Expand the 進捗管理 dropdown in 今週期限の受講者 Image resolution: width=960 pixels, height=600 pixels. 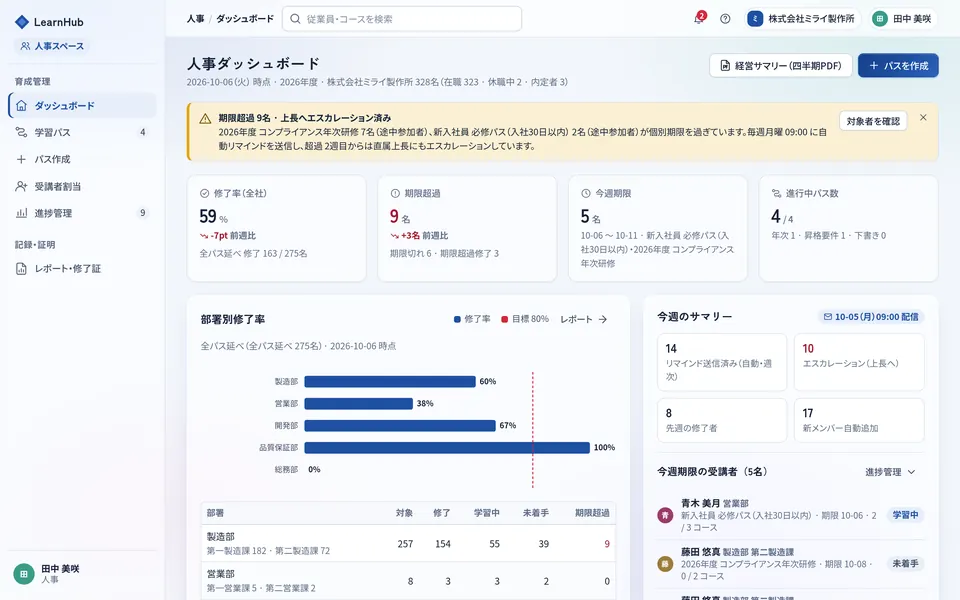(890, 472)
